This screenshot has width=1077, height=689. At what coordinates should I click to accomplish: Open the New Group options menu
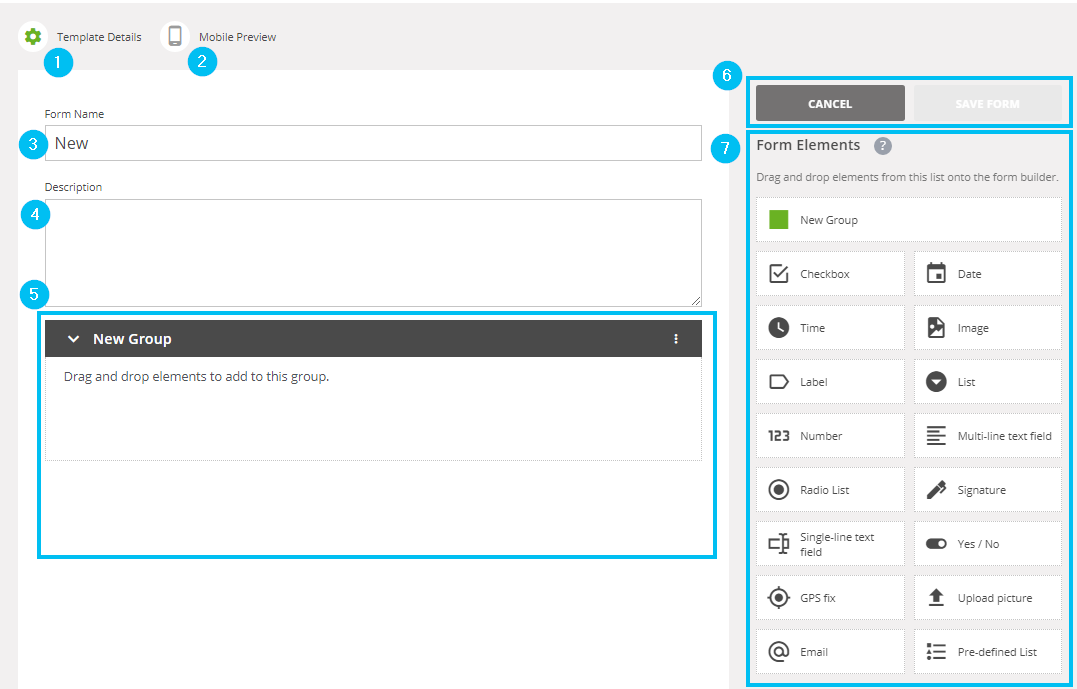[677, 338]
